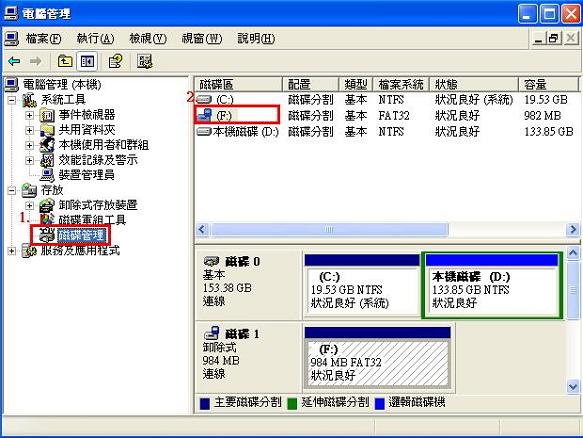Click the rightmost Help toolbar icon
Image resolution: width=583 pixels, height=438 pixels.
tap(144, 61)
